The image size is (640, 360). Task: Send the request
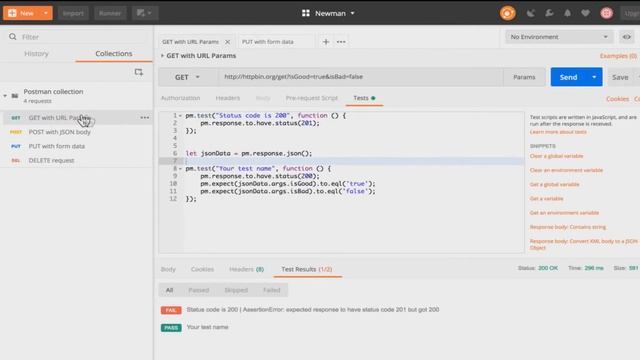568,77
